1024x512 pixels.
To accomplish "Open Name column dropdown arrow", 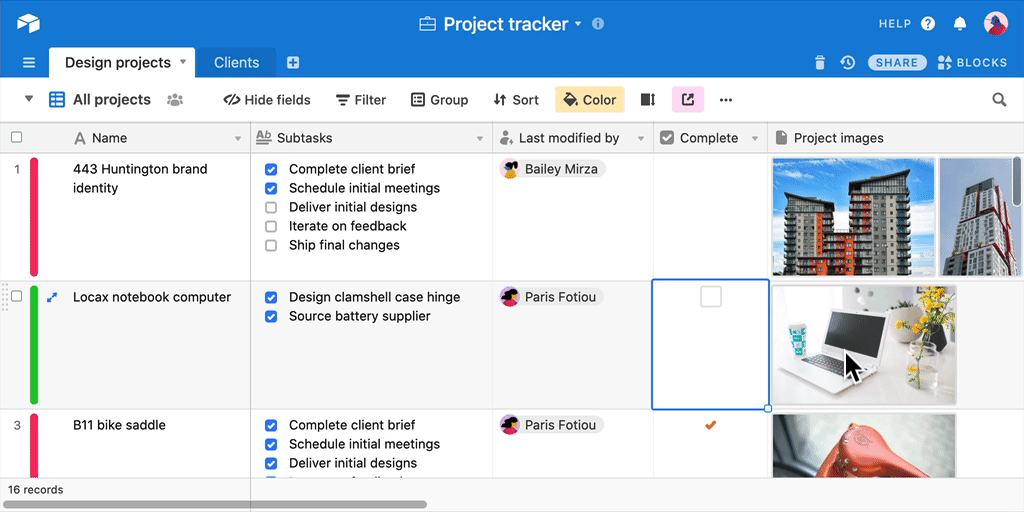I will pos(238,138).
